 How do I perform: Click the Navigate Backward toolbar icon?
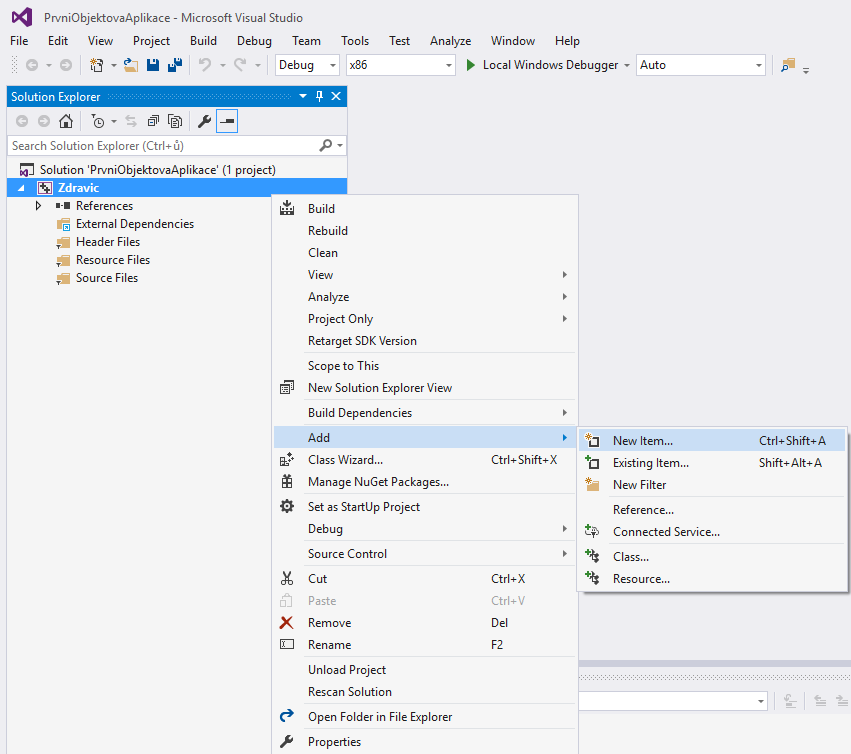(32, 65)
